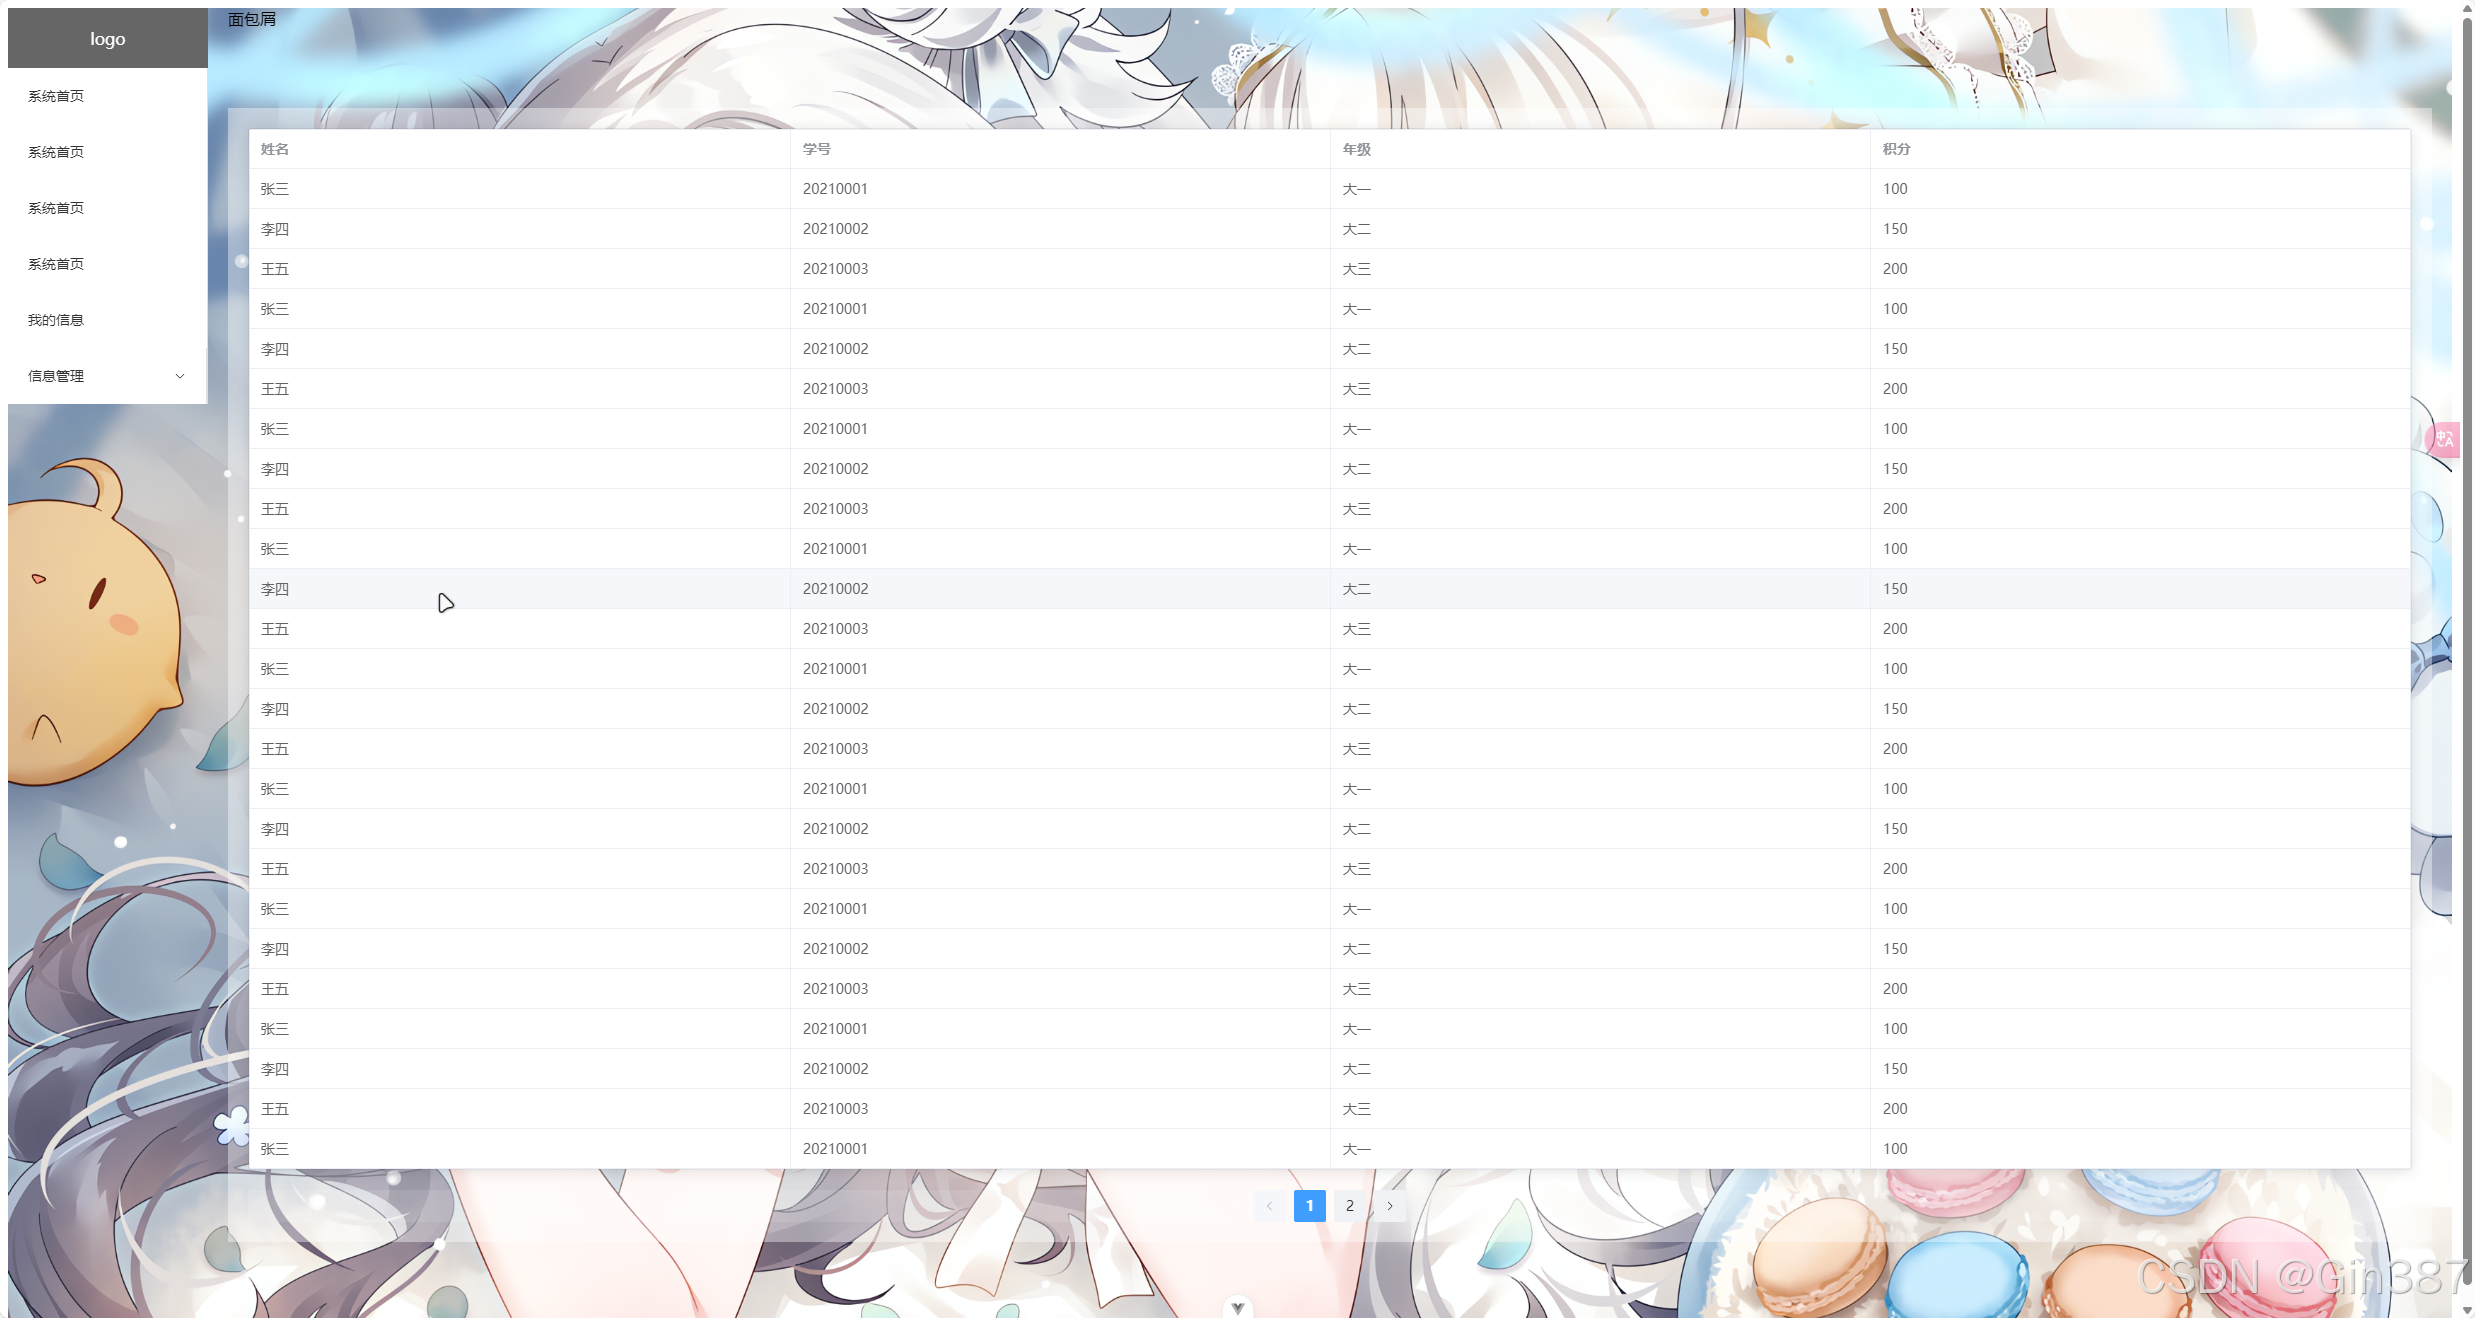Open the 信息管理 menu entry
The width and height of the screenshot is (2475, 1318).
click(x=56, y=376)
